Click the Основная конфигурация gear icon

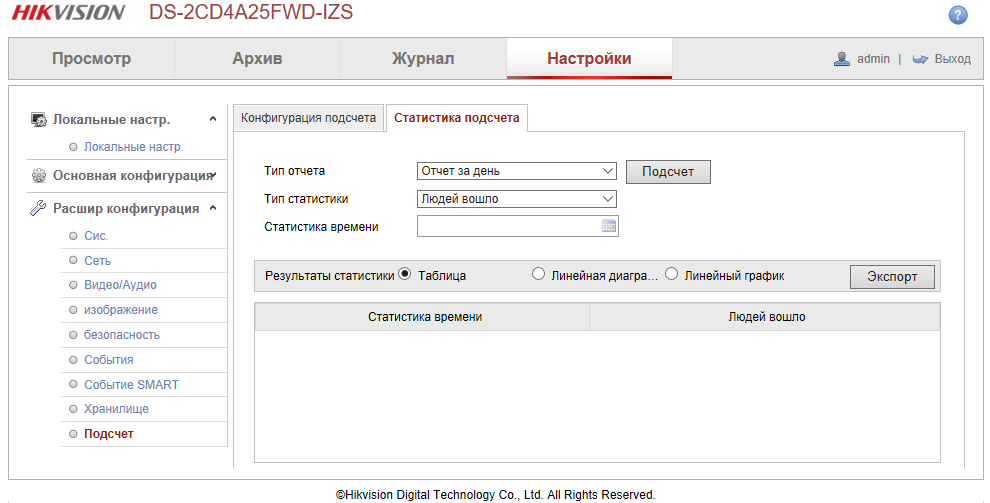pos(39,175)
